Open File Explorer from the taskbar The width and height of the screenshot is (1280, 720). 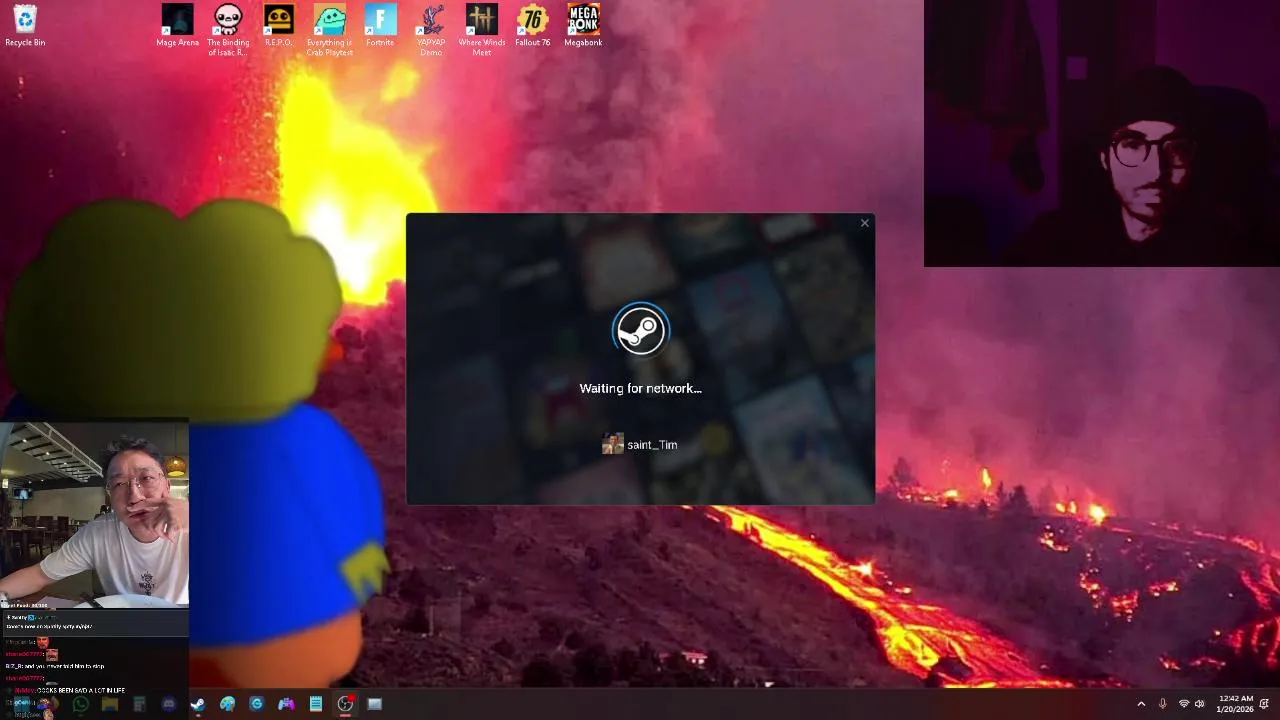coord(110,704)
